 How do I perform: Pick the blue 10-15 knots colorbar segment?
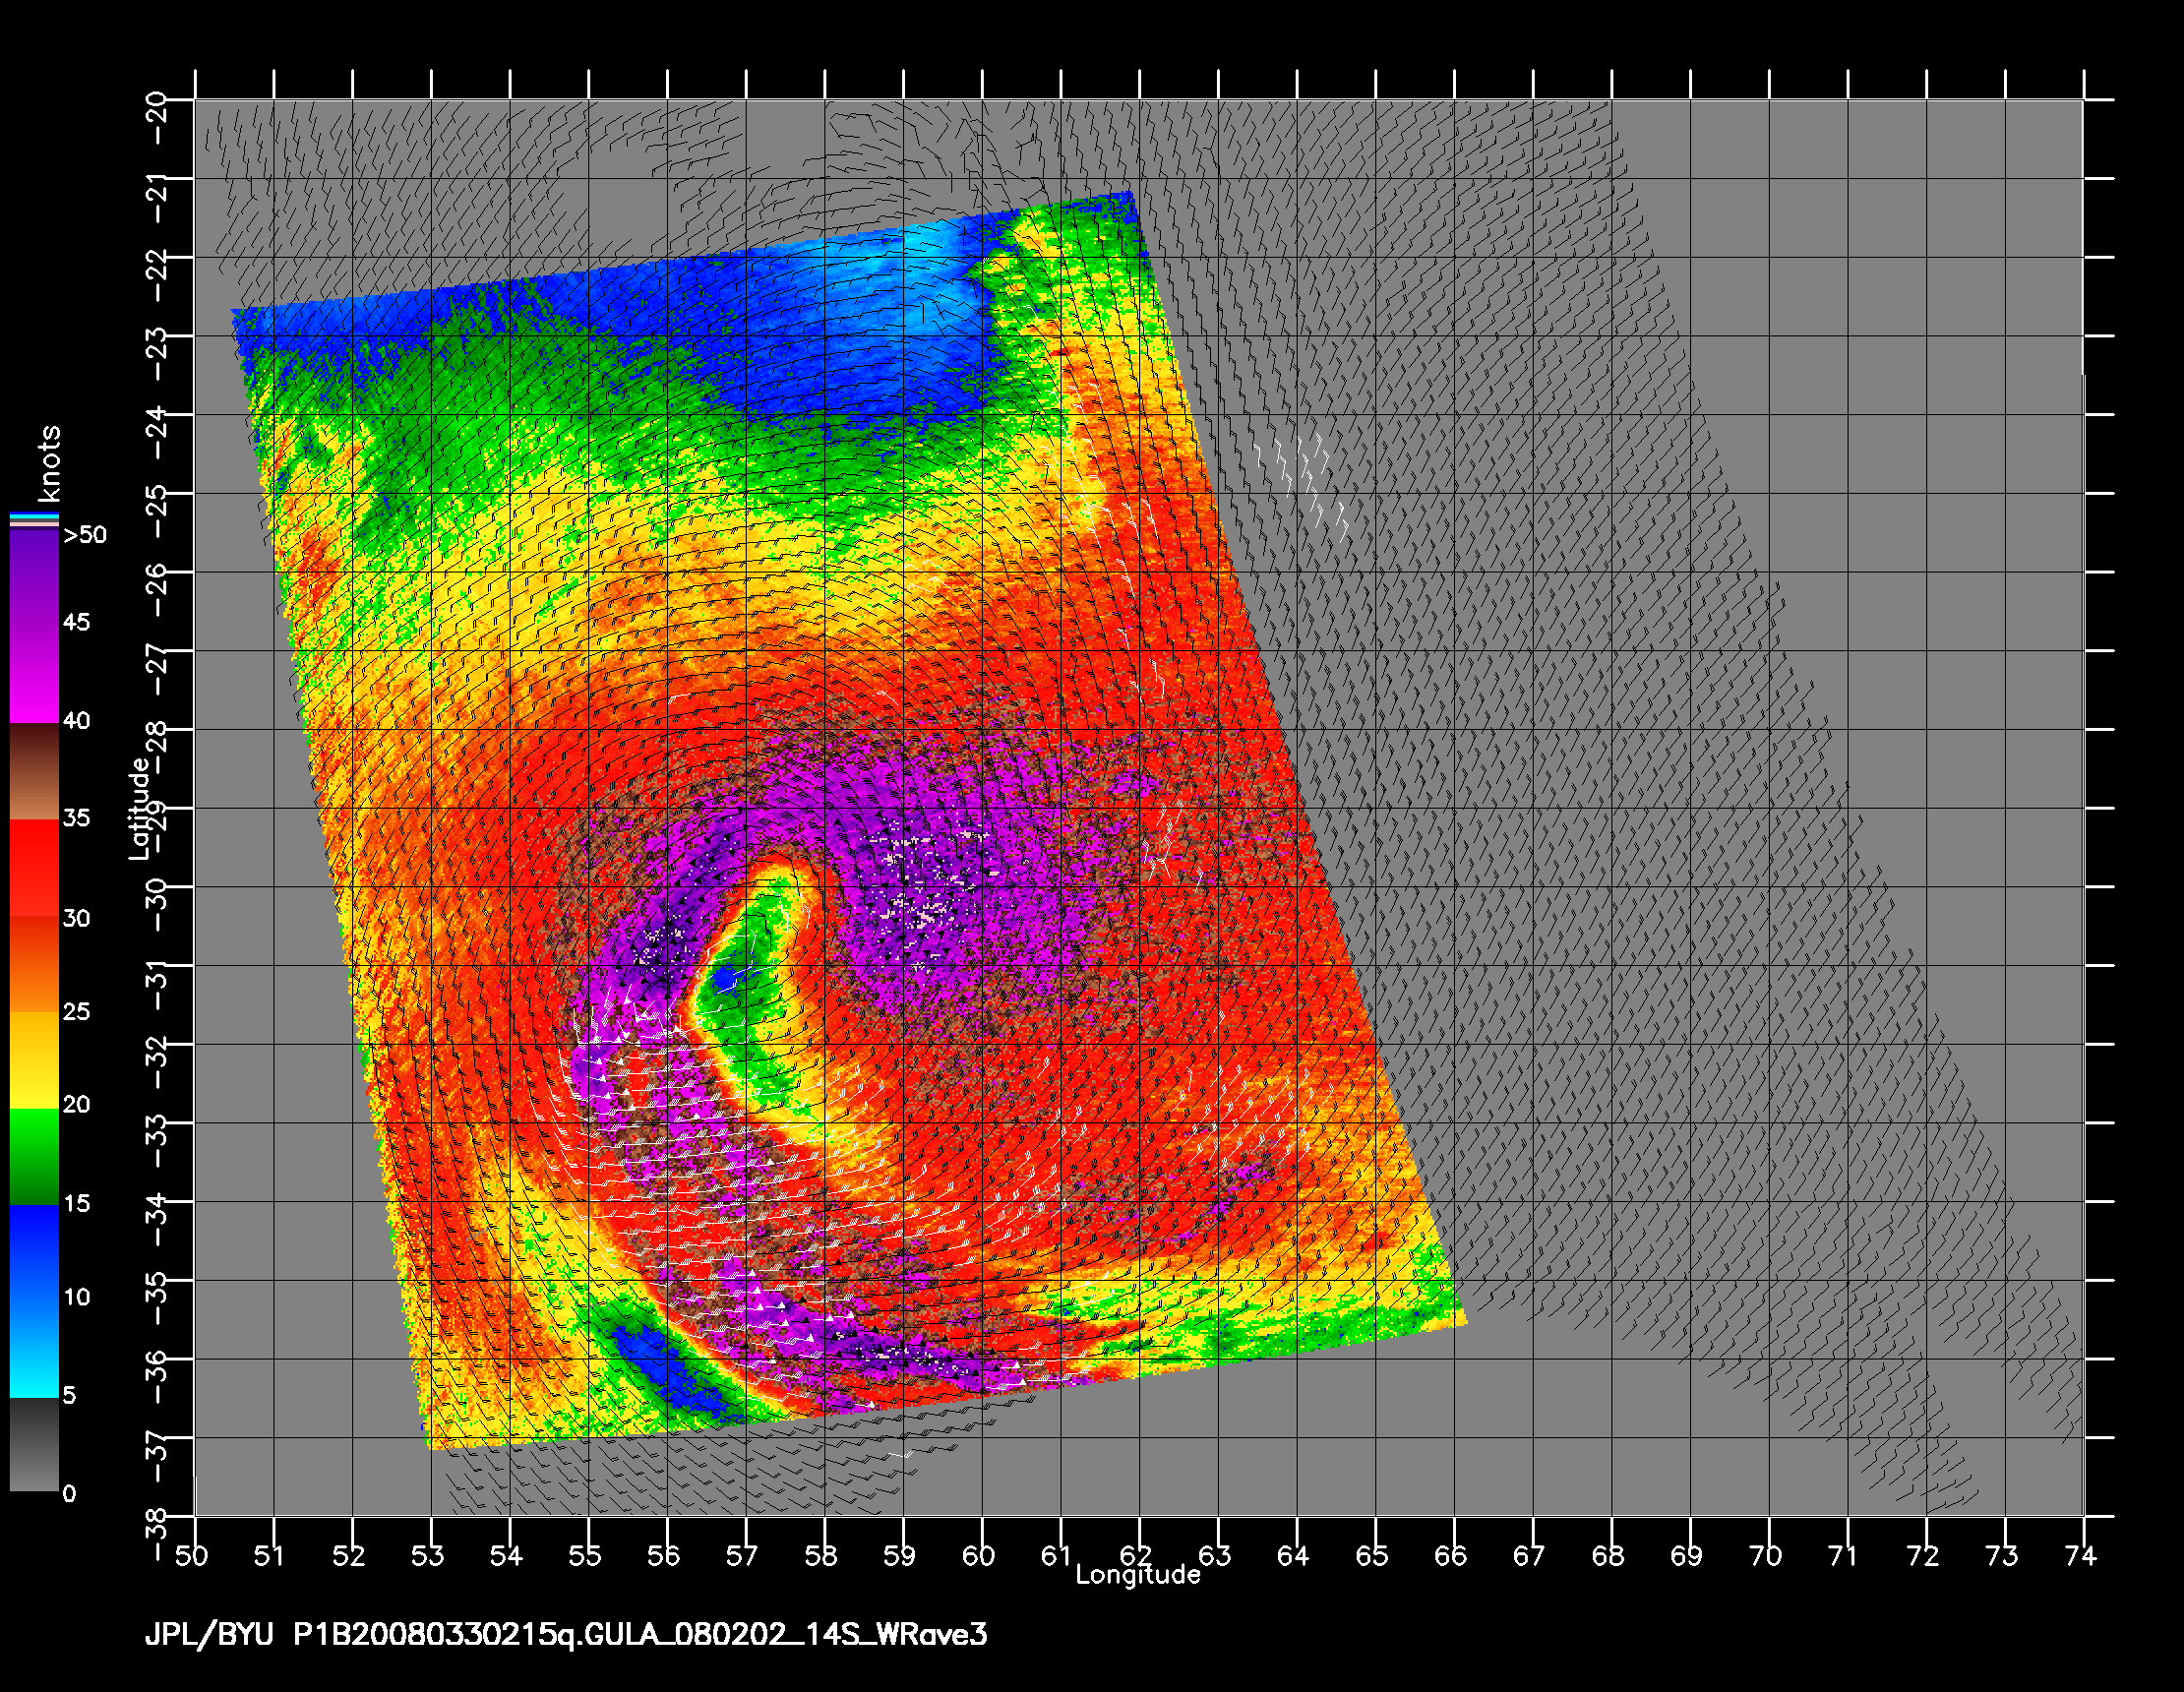click(x=34, y=1253)
